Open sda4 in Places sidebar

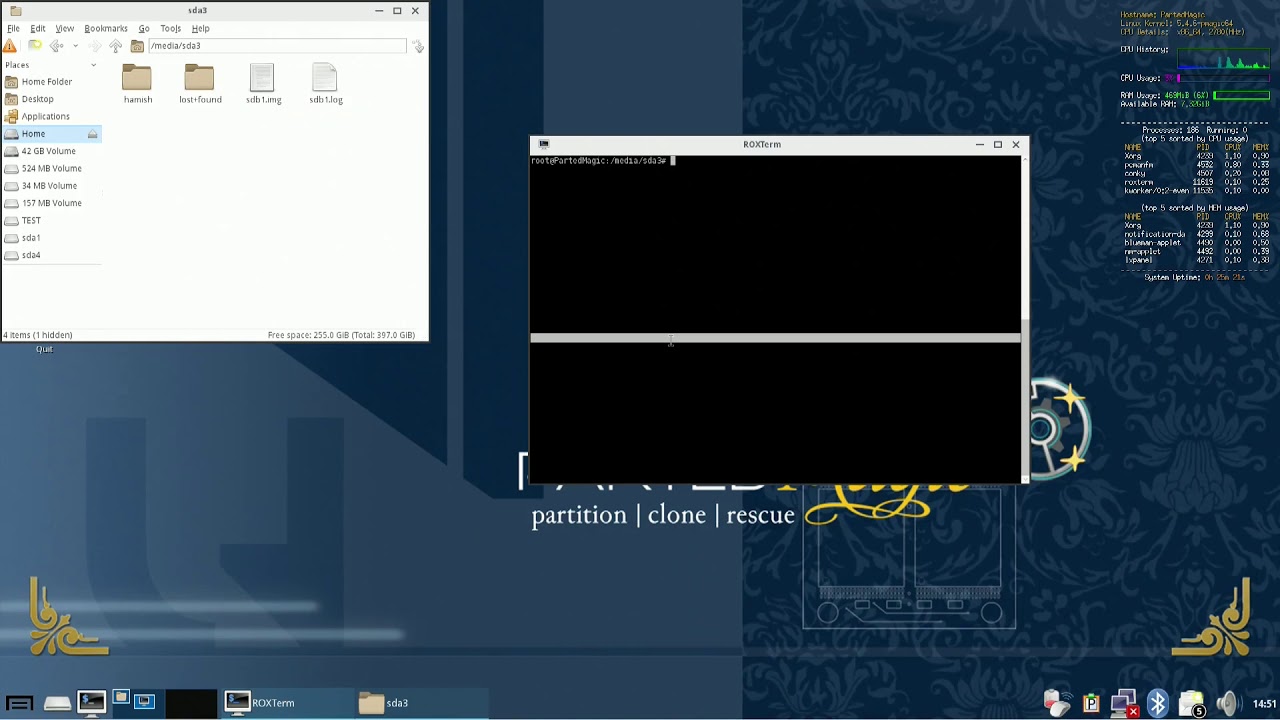coord(51,255)
